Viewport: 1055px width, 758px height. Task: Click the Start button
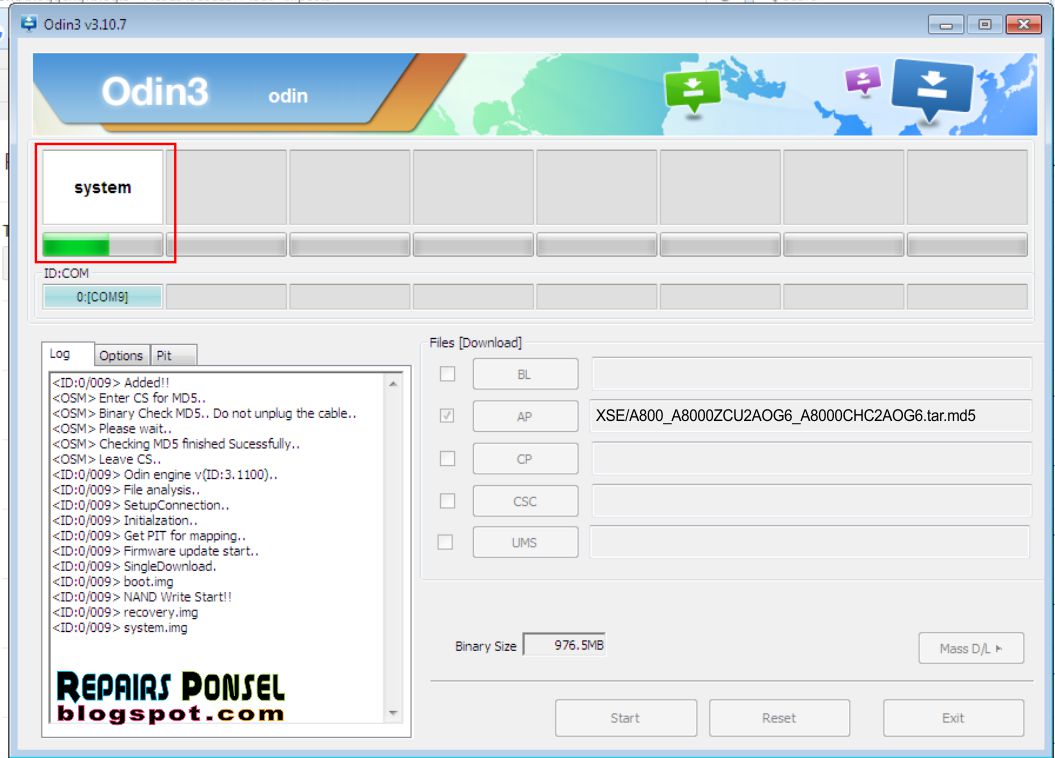[x=626, y=718]
